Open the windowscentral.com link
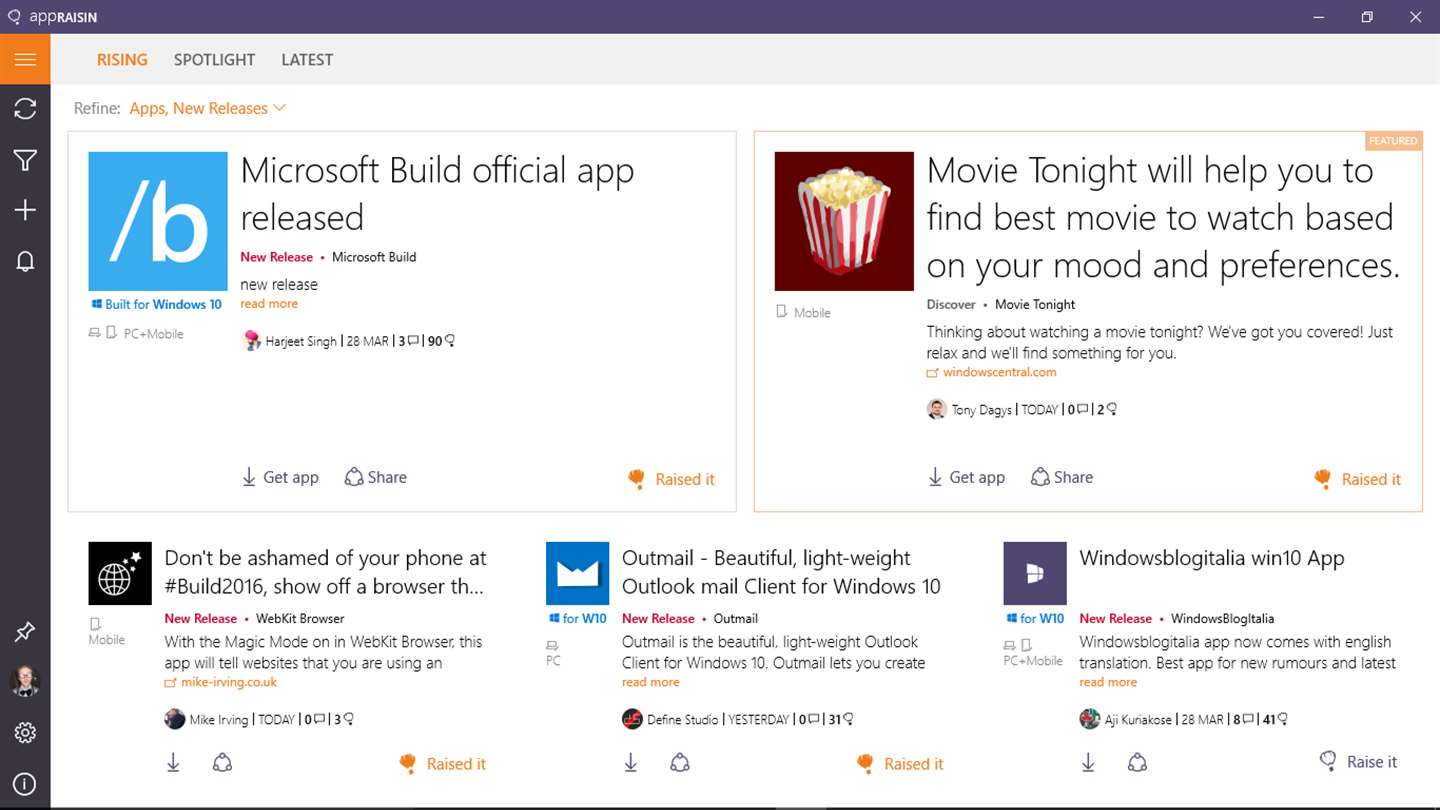Viewport: 1440px width, 810px height. pos(999,372)
